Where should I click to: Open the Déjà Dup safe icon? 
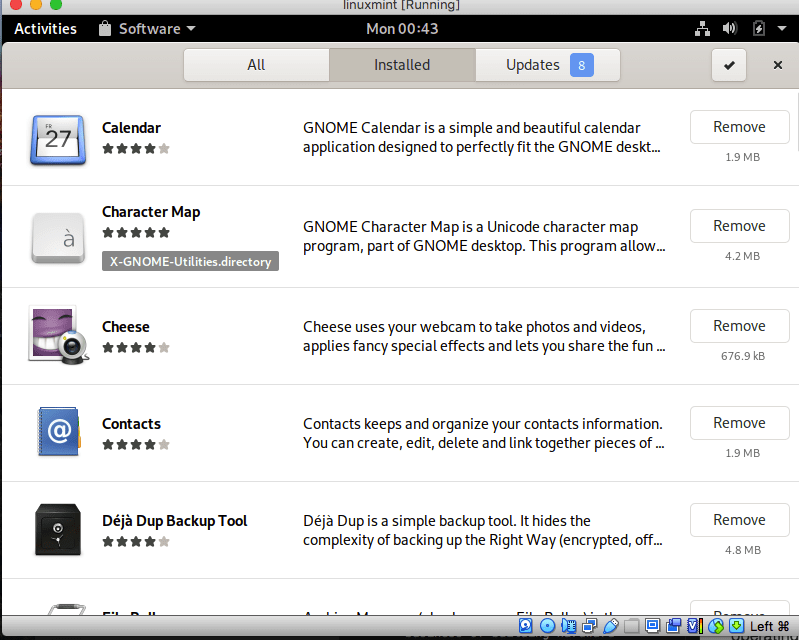pos(58,529)
